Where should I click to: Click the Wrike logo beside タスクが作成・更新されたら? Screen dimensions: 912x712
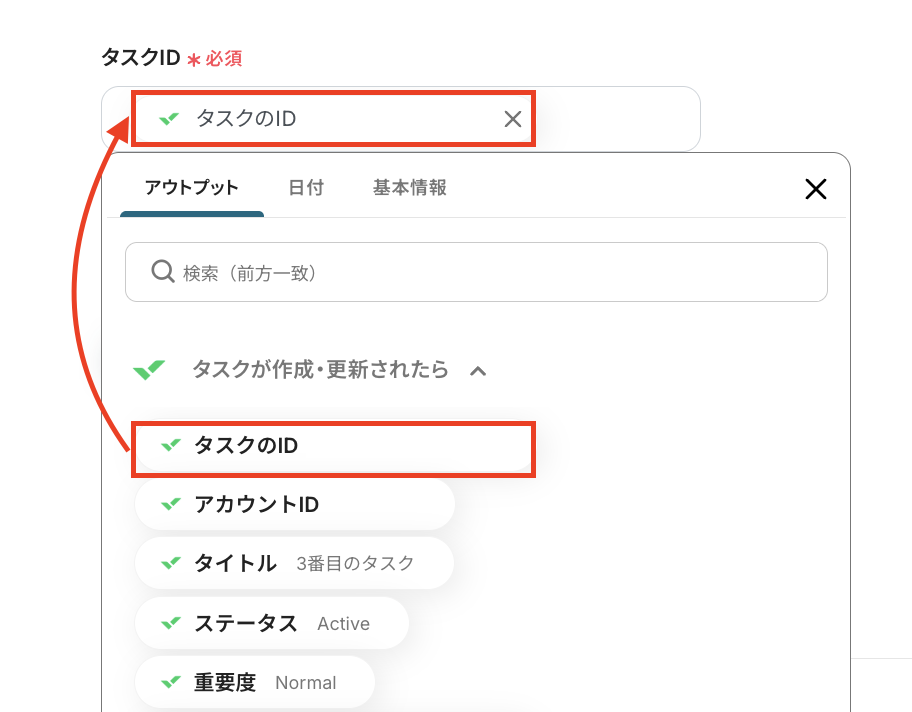coord(149,369)
